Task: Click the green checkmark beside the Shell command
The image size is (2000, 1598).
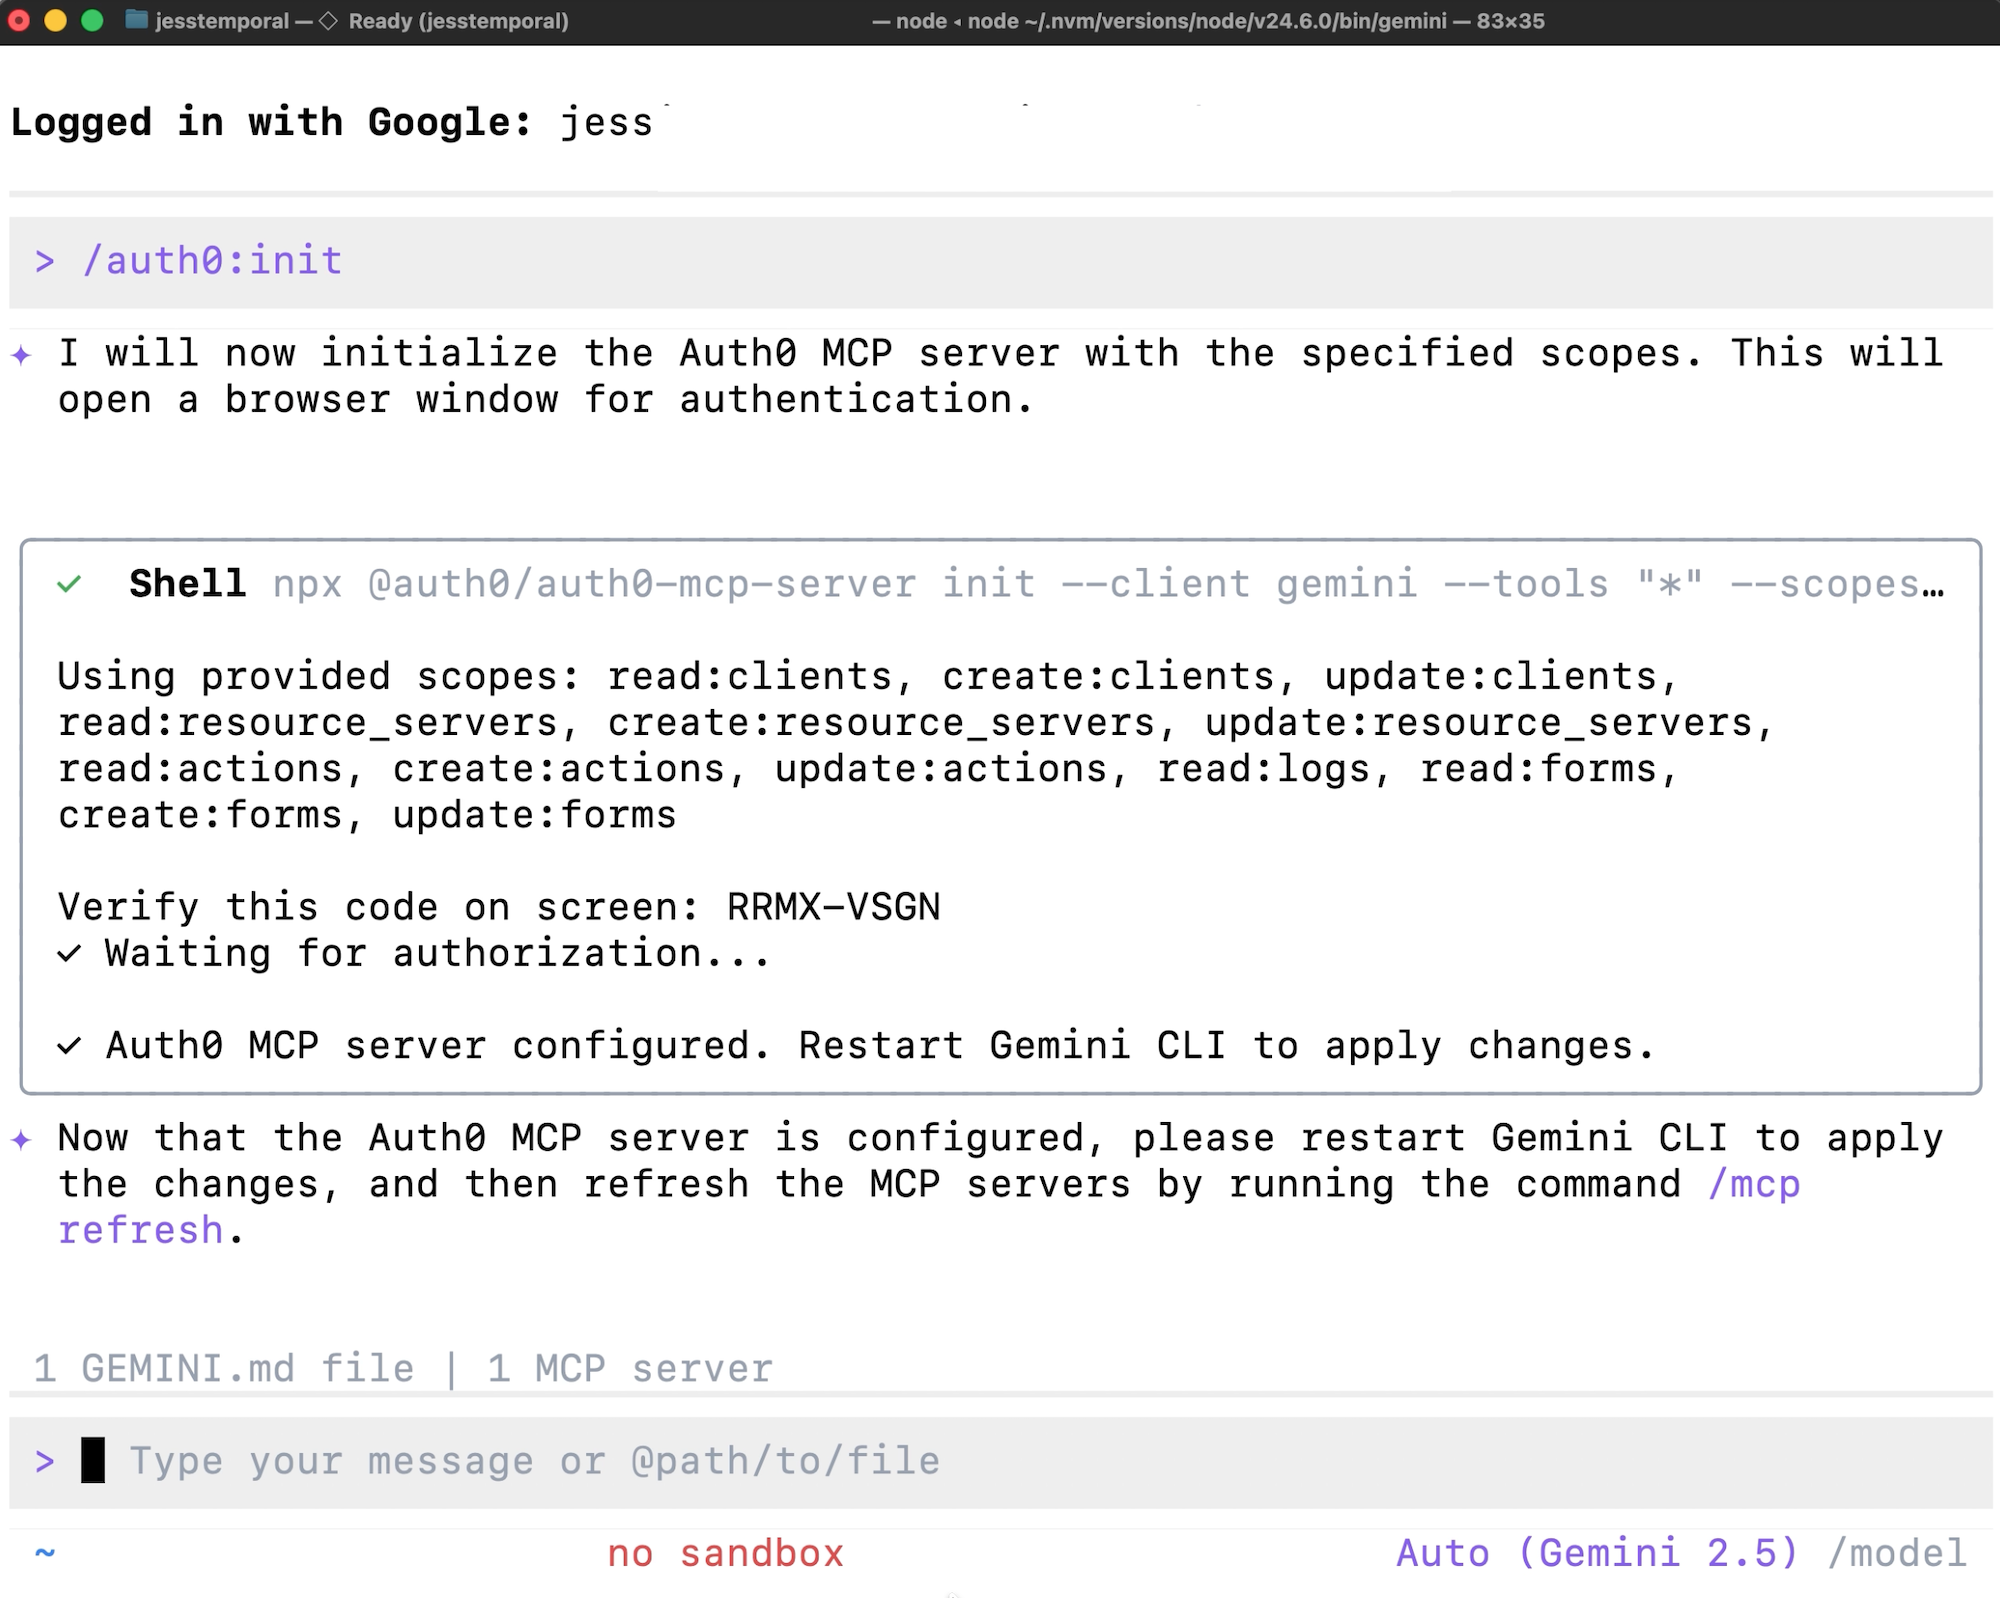Action: [x=71, y=585]
